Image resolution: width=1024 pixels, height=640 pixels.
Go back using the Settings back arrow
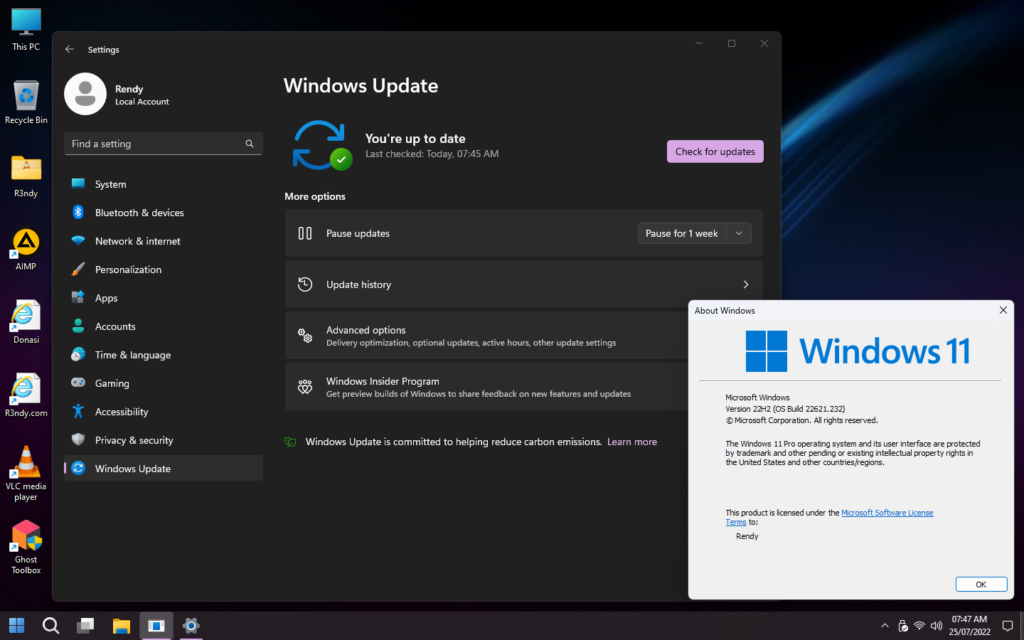tap(70, 50)
